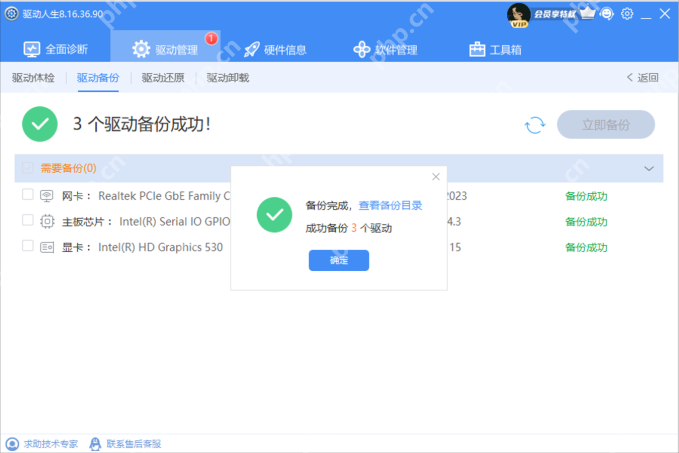Go back using the 返回 link
Screen dimensions: 679x453
[643, 78]
